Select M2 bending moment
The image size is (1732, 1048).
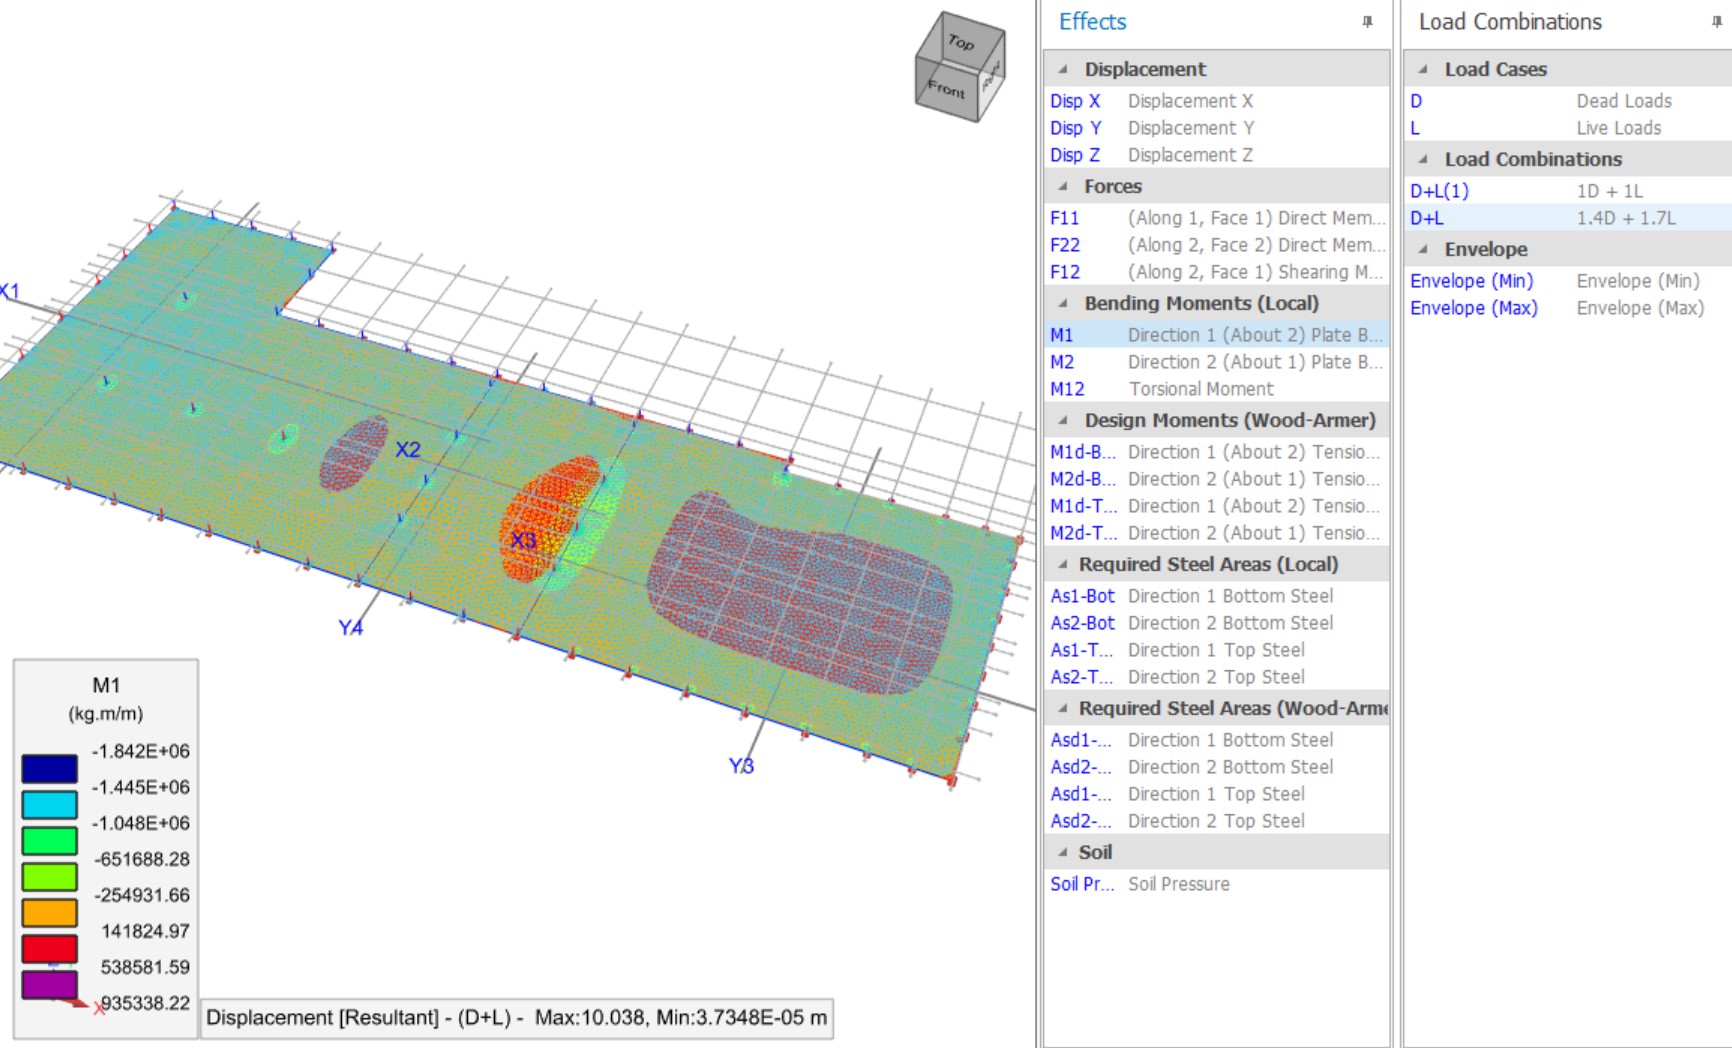pos(1216,362)
